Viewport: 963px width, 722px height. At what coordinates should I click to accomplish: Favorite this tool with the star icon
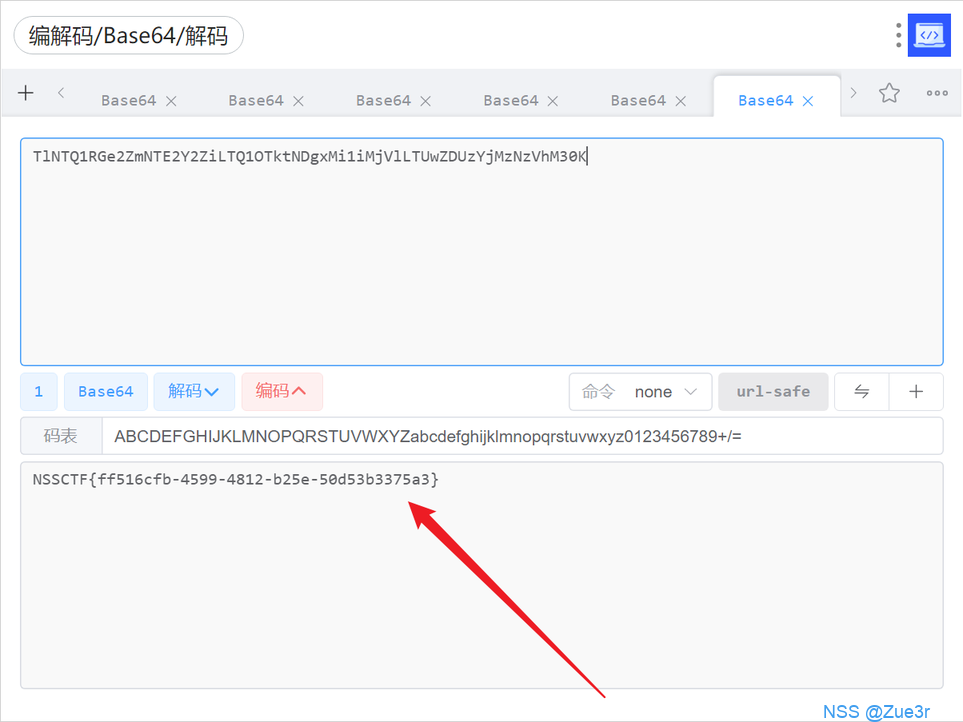point(889,93)
